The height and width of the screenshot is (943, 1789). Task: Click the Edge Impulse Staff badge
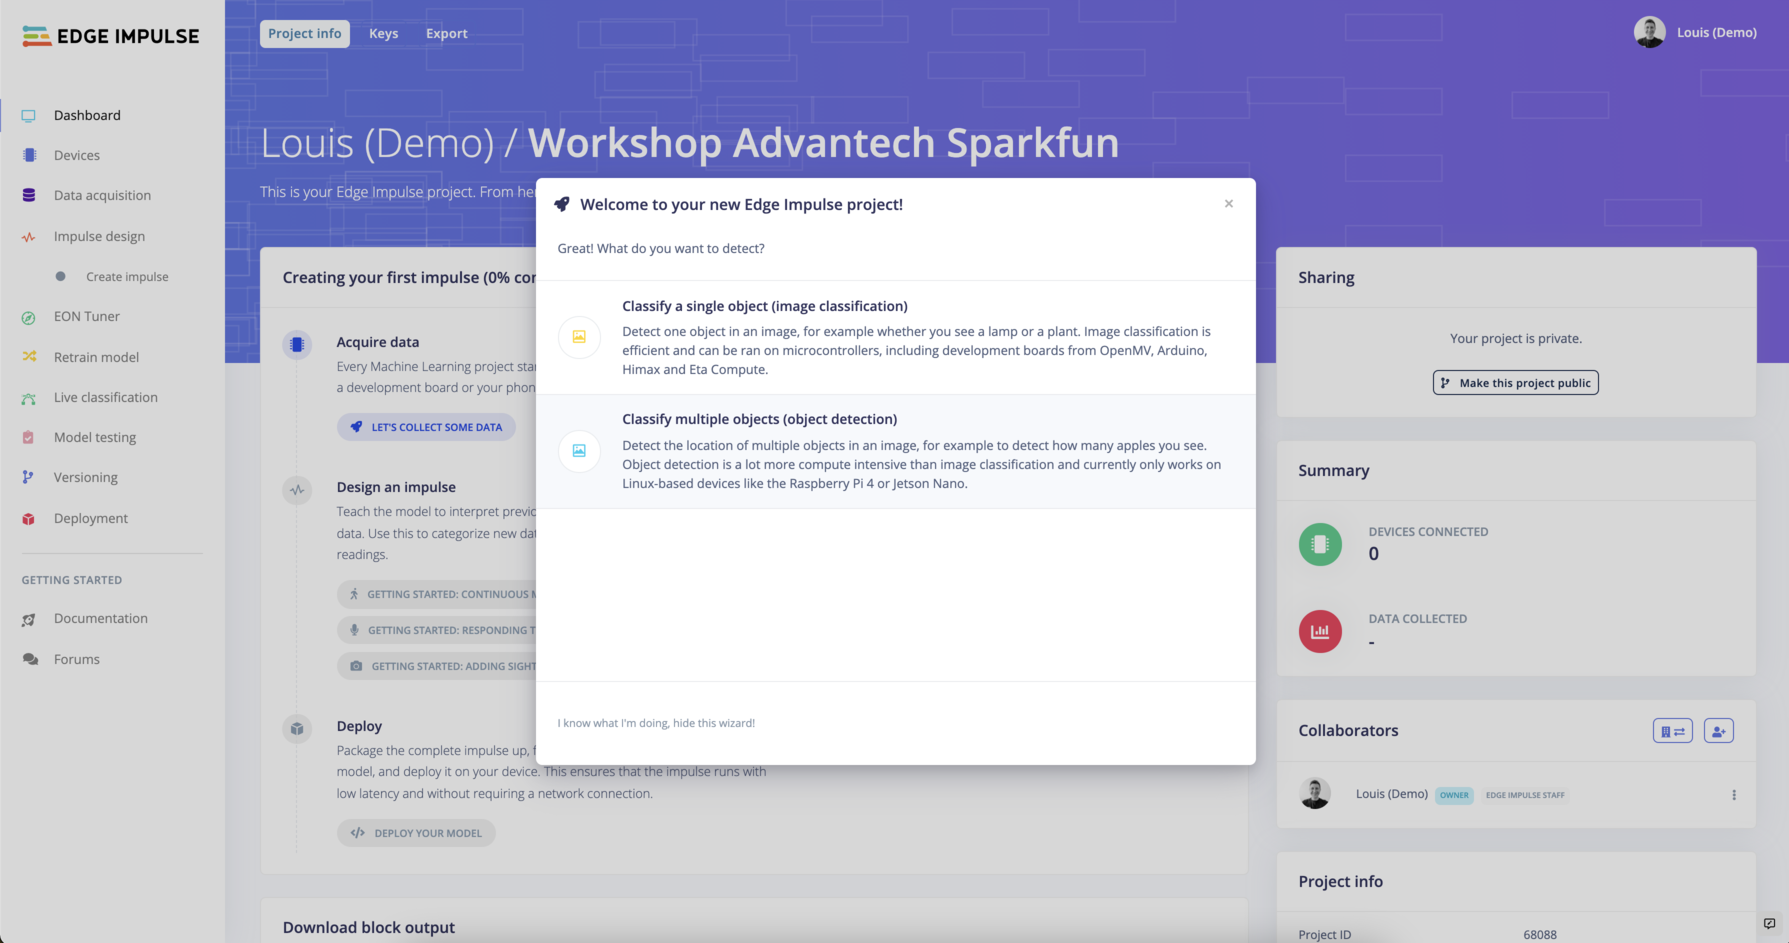coord(1525,796)
